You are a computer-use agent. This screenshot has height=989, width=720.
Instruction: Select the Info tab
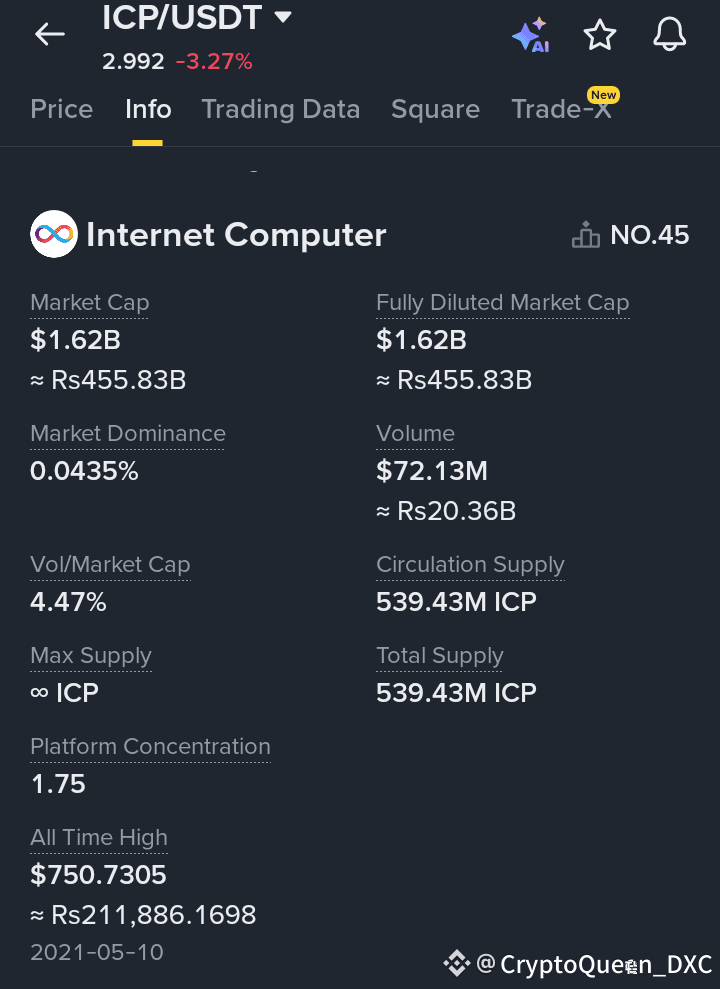[x=148, y=109]
